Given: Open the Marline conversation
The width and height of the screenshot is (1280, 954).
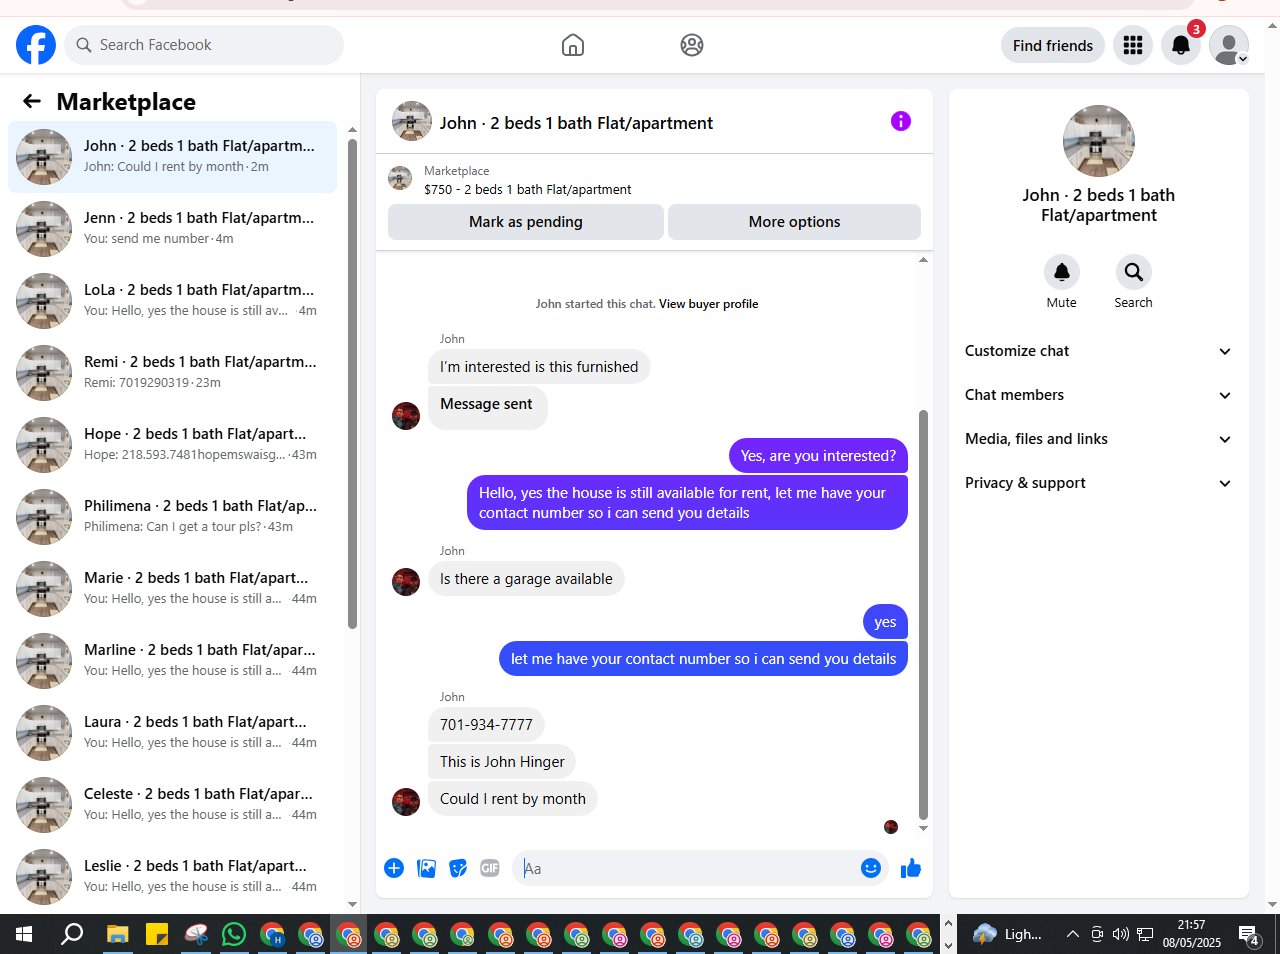Looking at the screenshot, I should point(172,661).
